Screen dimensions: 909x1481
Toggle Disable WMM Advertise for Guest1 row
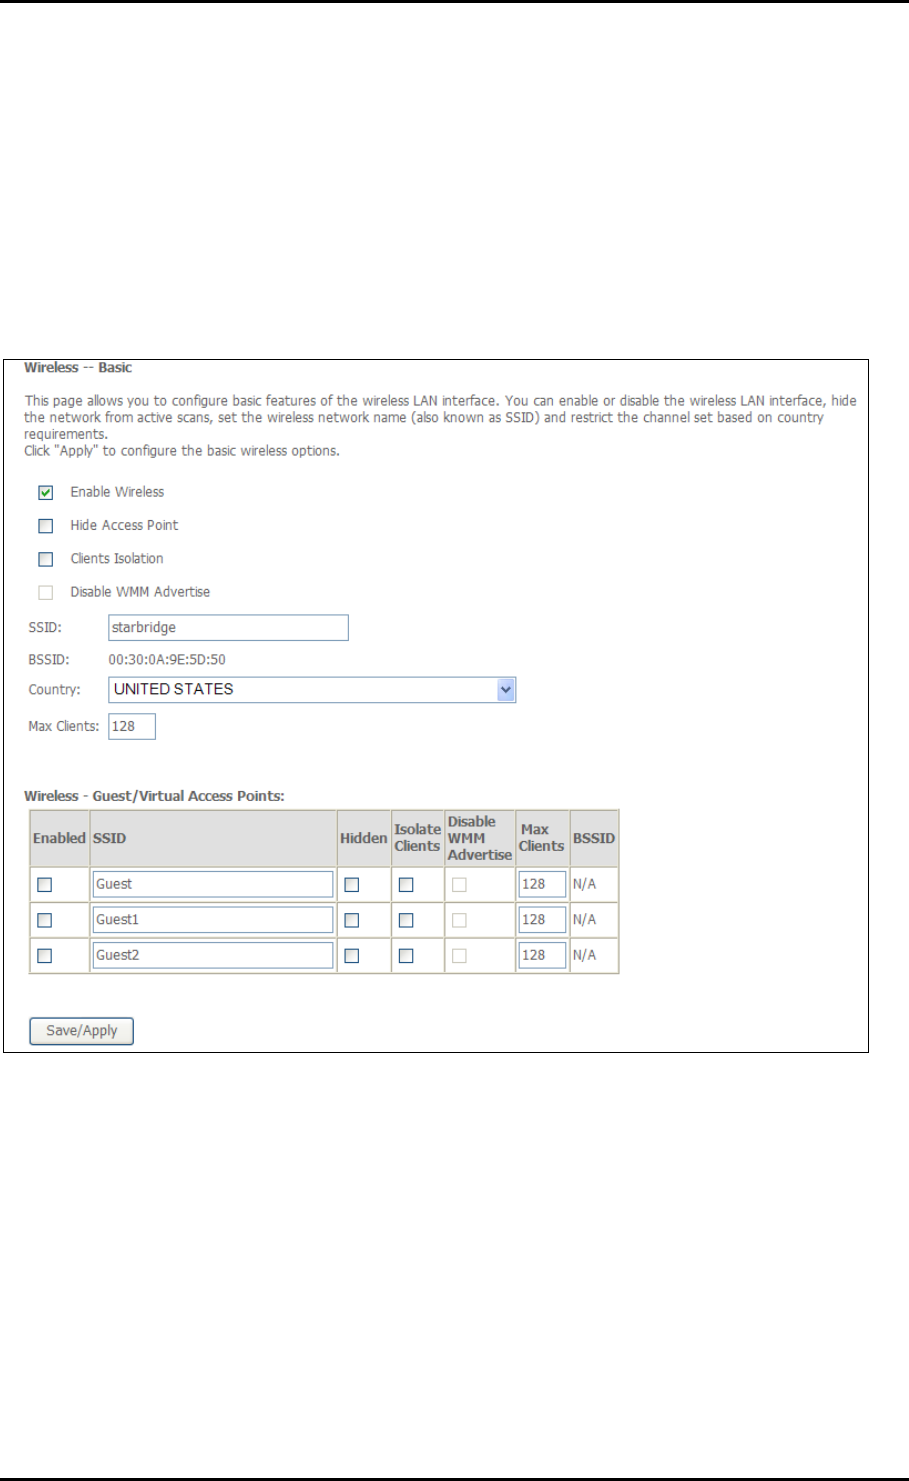pyautogui.click(x=459, y=920)
